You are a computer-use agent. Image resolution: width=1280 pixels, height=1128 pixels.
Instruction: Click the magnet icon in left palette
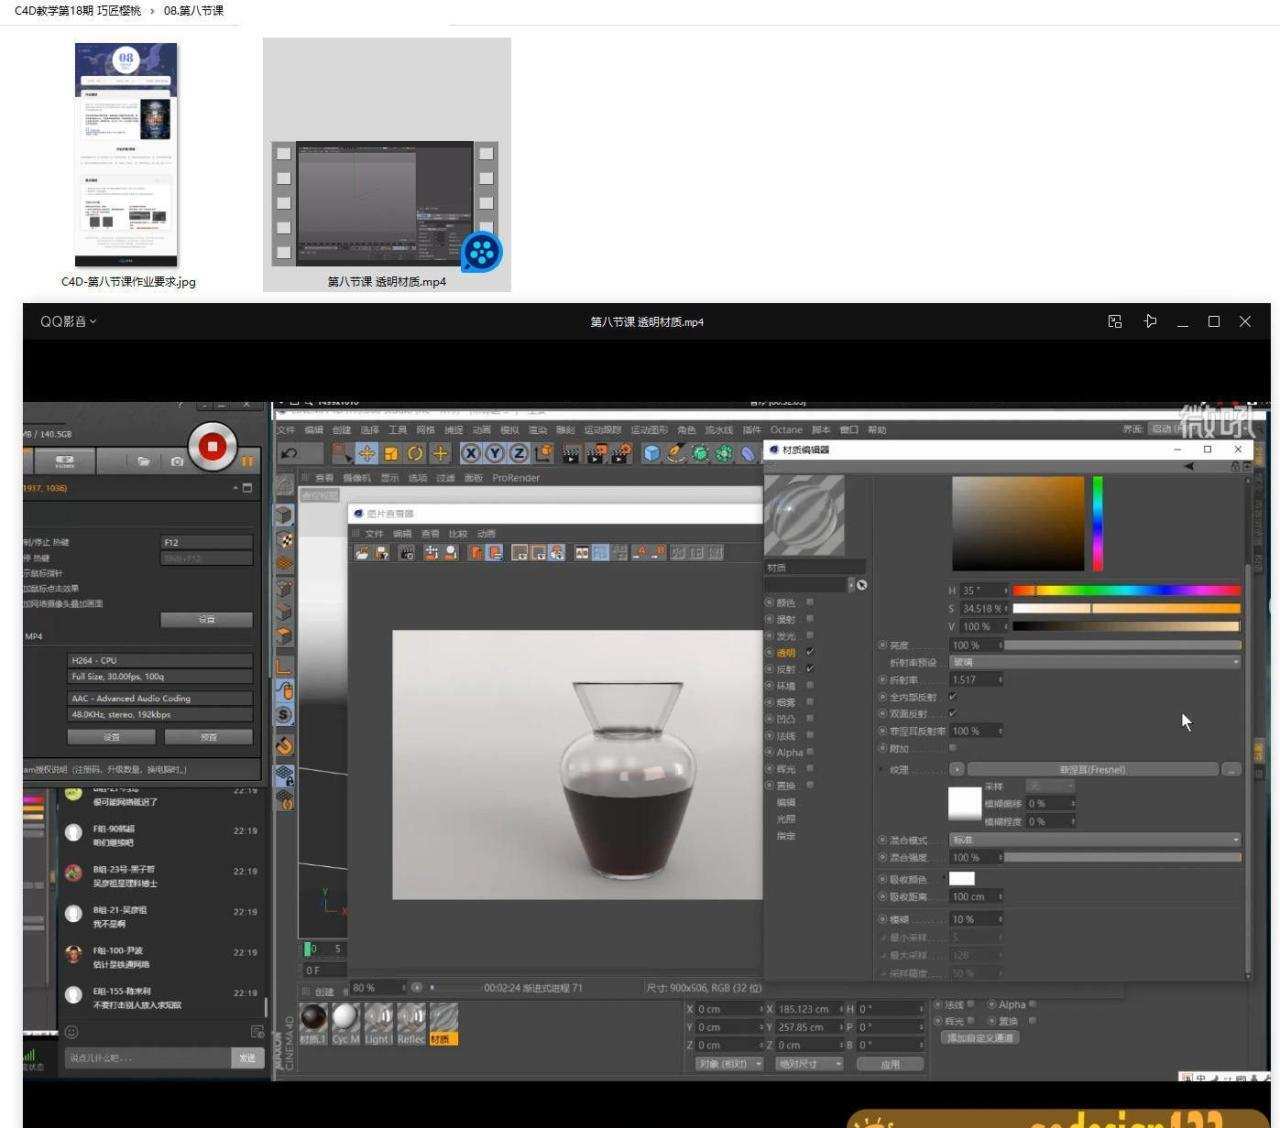click(x=285, y=745)
